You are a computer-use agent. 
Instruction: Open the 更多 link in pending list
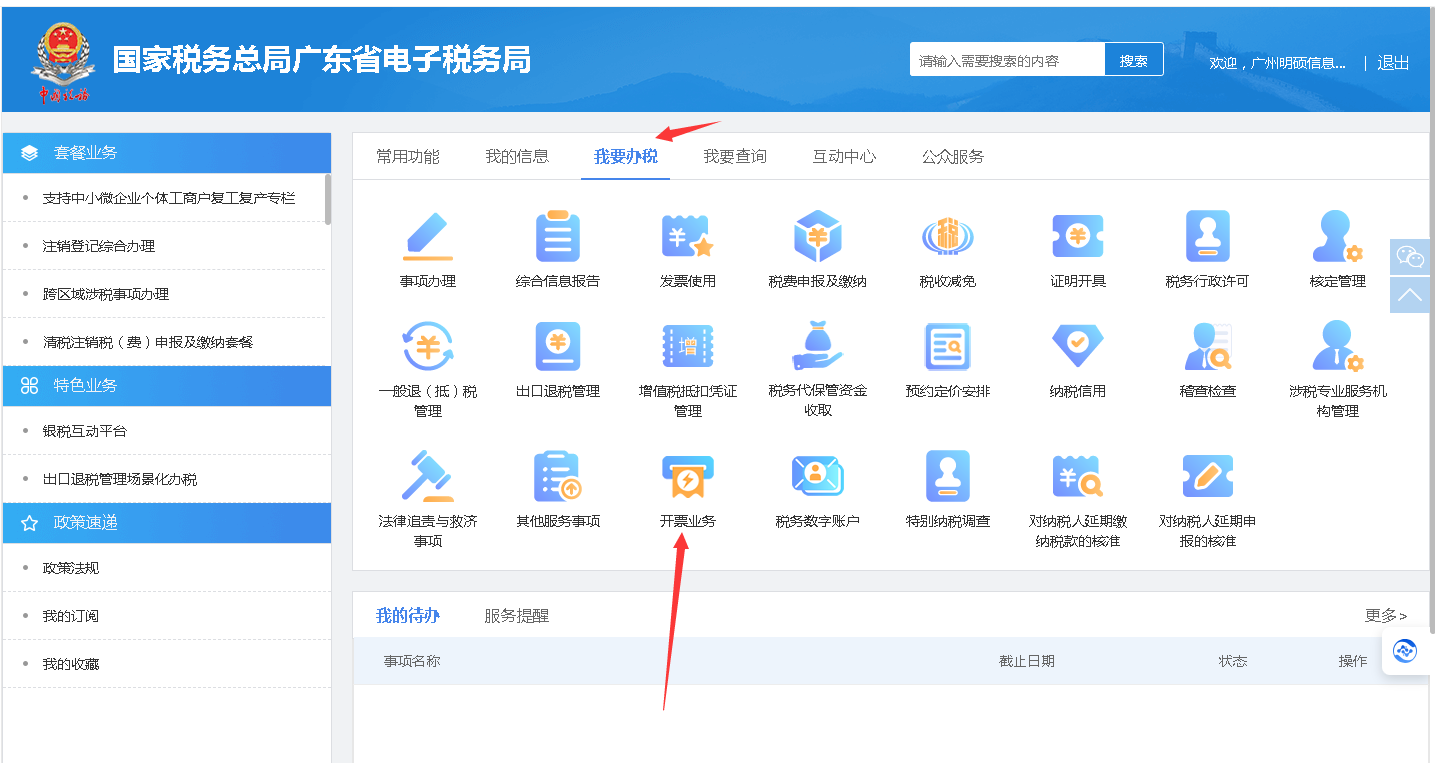pyautogui.click(x=1385, y=616)
